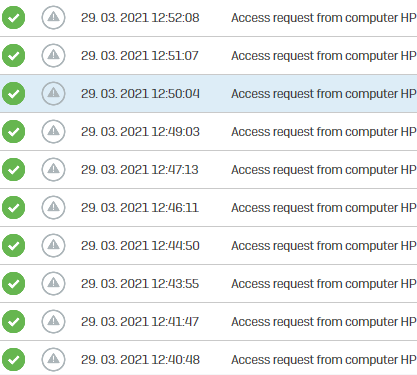Click green checkmark icon for 12:40:48 entry

click(x=13, y=360)
